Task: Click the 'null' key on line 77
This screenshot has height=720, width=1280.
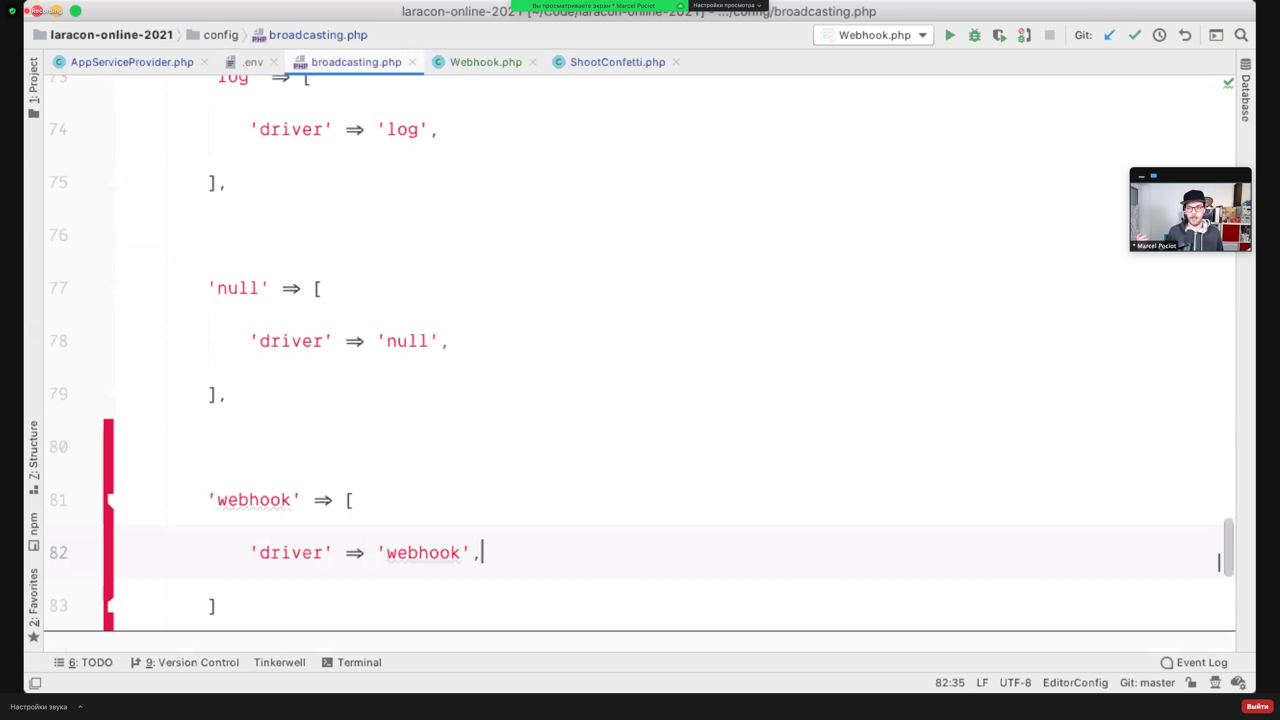Action: point(238,288)
